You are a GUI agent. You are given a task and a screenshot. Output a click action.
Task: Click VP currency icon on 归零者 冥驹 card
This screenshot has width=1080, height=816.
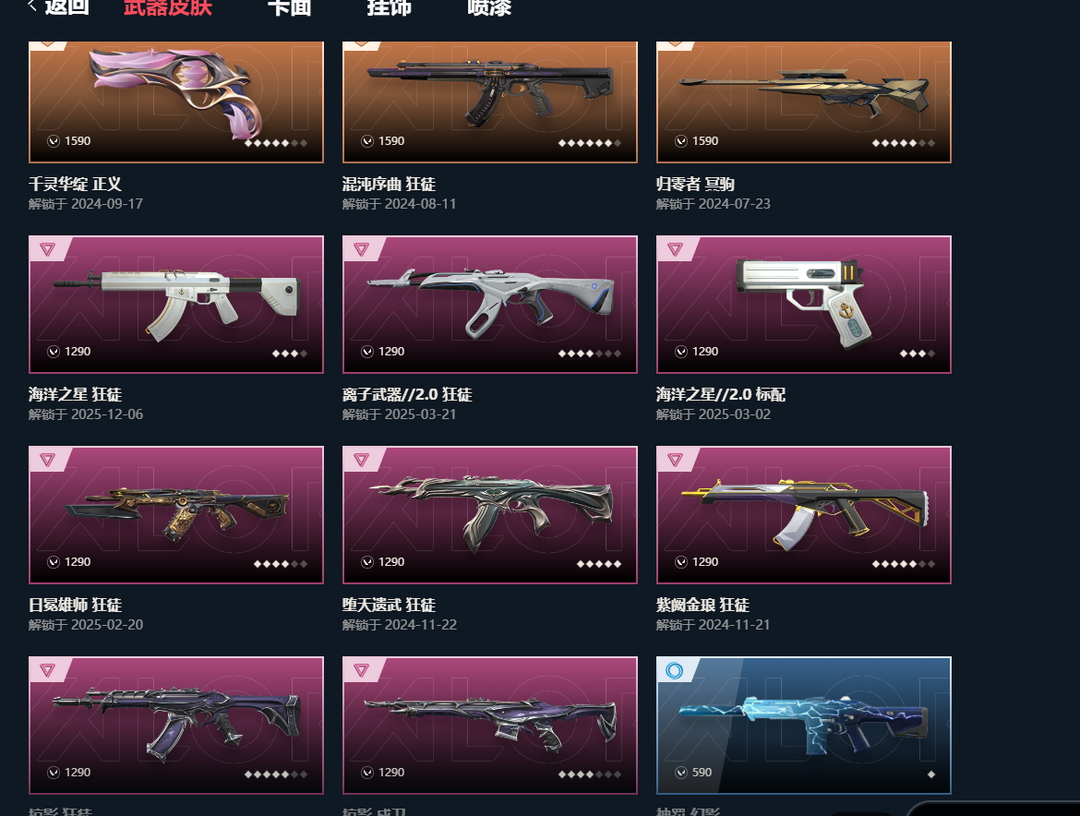[681, 141]
